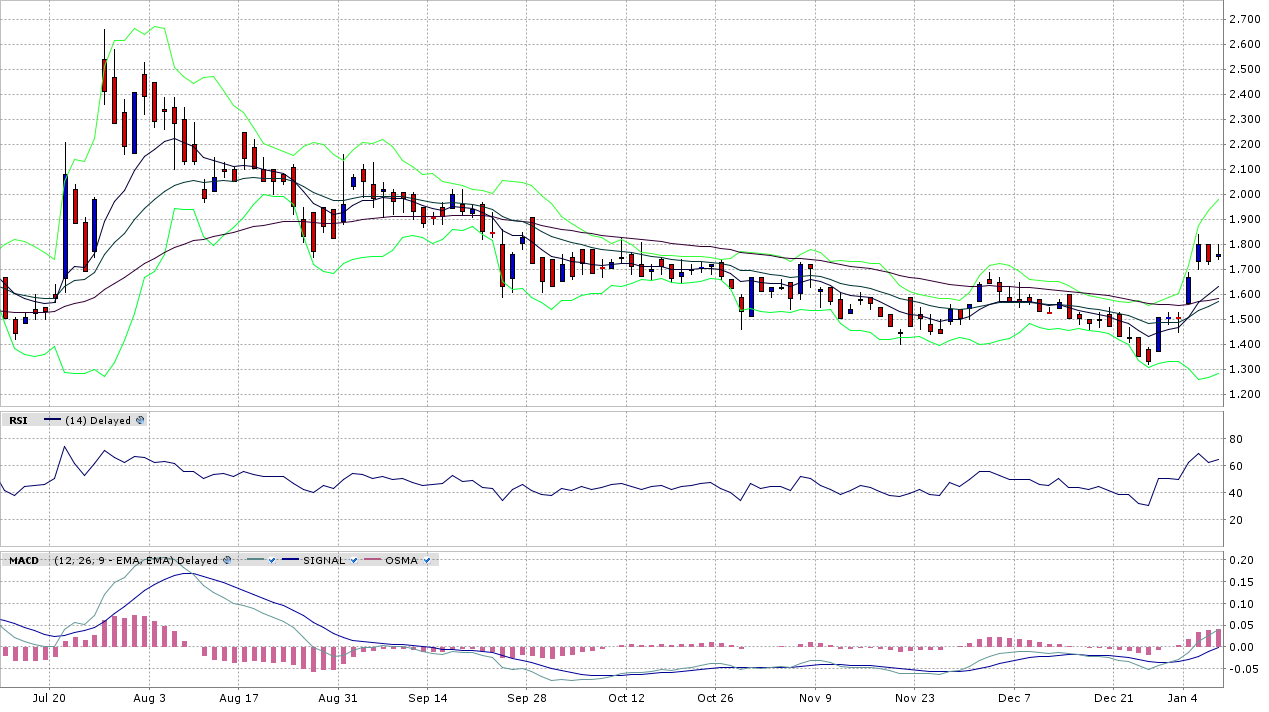Click the RSI 80 axis label

pyautogui.click(x=1236, y=439)
